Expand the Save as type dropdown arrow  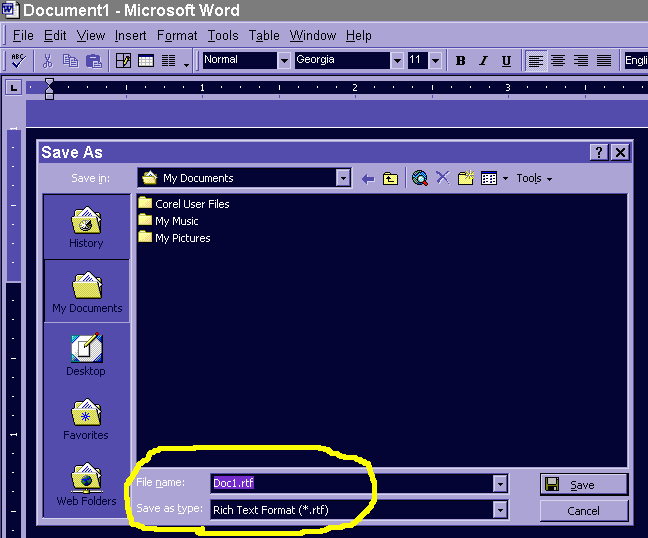click(500, 510)
